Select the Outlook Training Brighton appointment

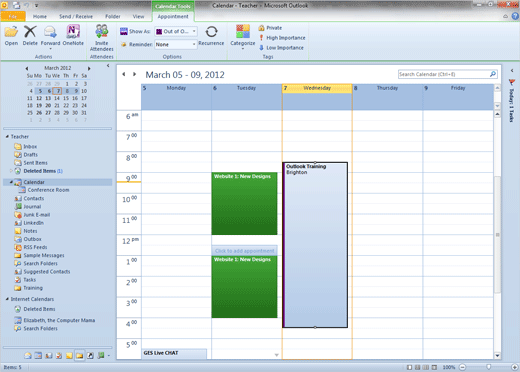pos(315,245)
